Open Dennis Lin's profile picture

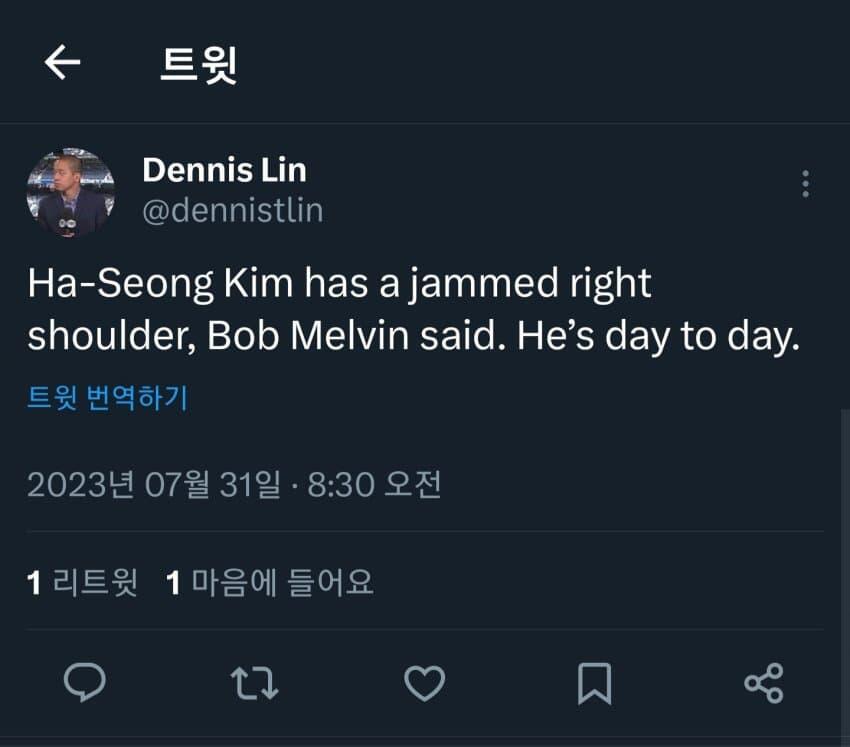click(70, 192)
